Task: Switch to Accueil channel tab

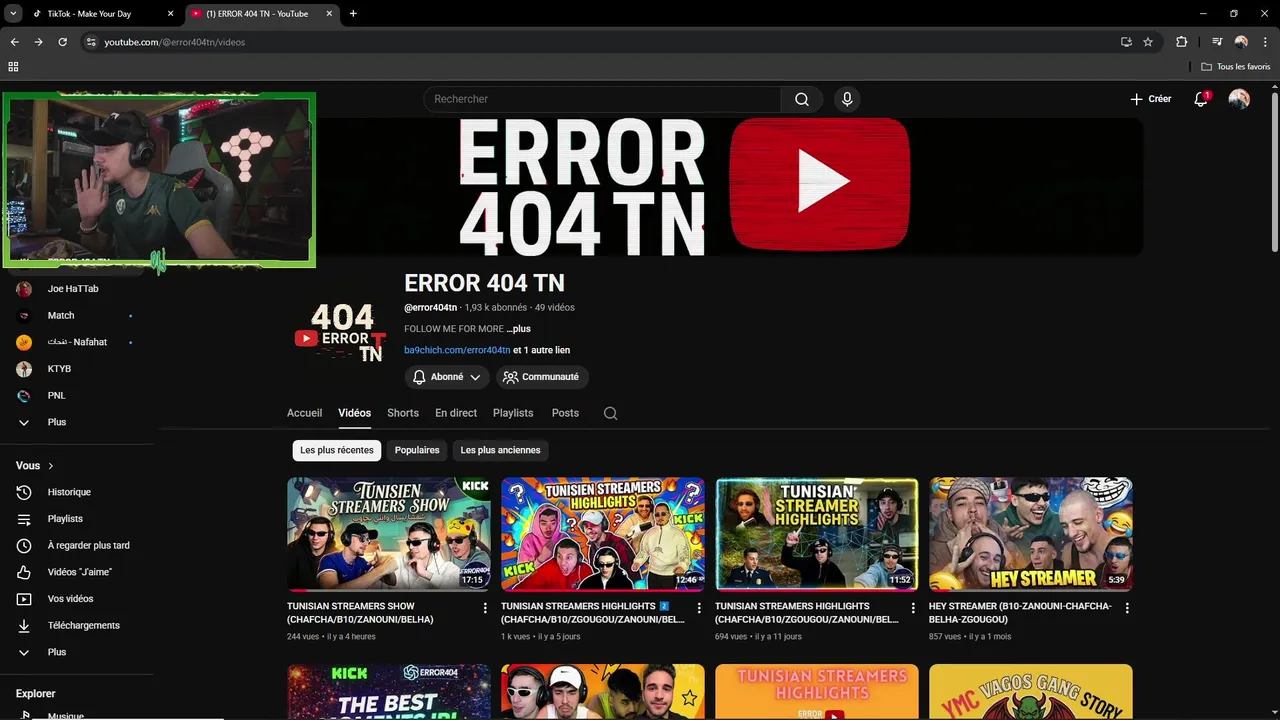Action: (304, 413)
